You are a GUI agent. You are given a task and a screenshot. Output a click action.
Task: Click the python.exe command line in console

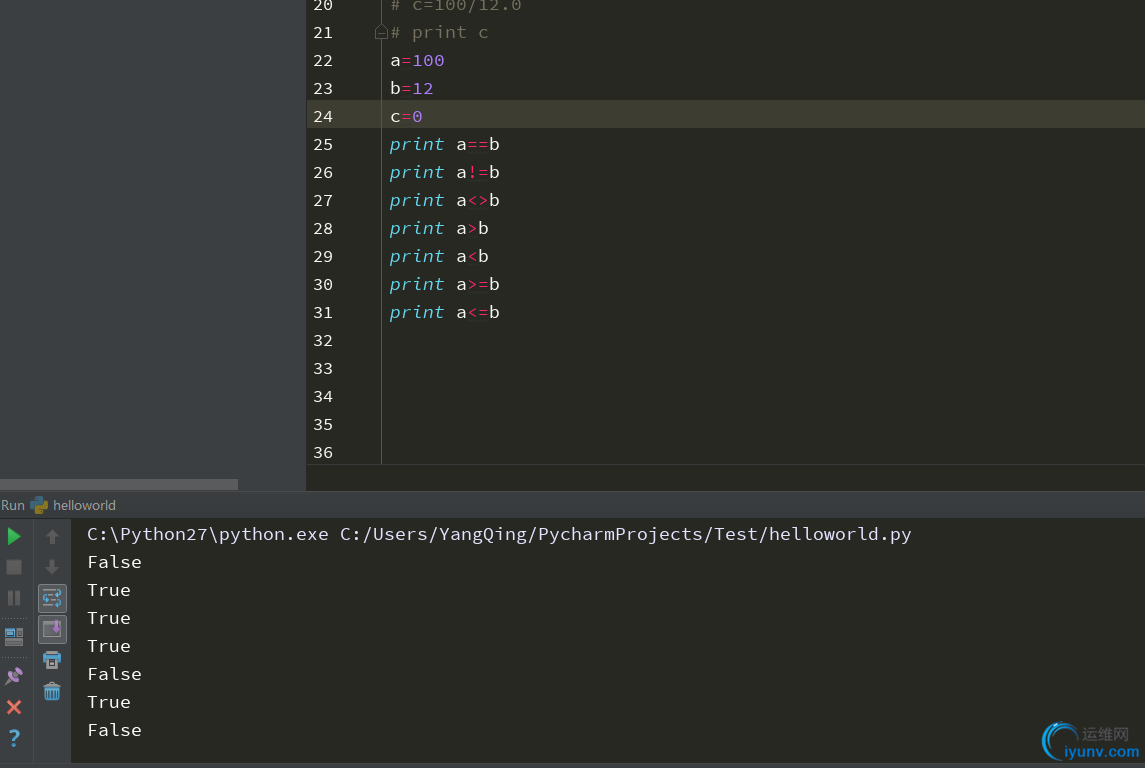coord(499,534)
